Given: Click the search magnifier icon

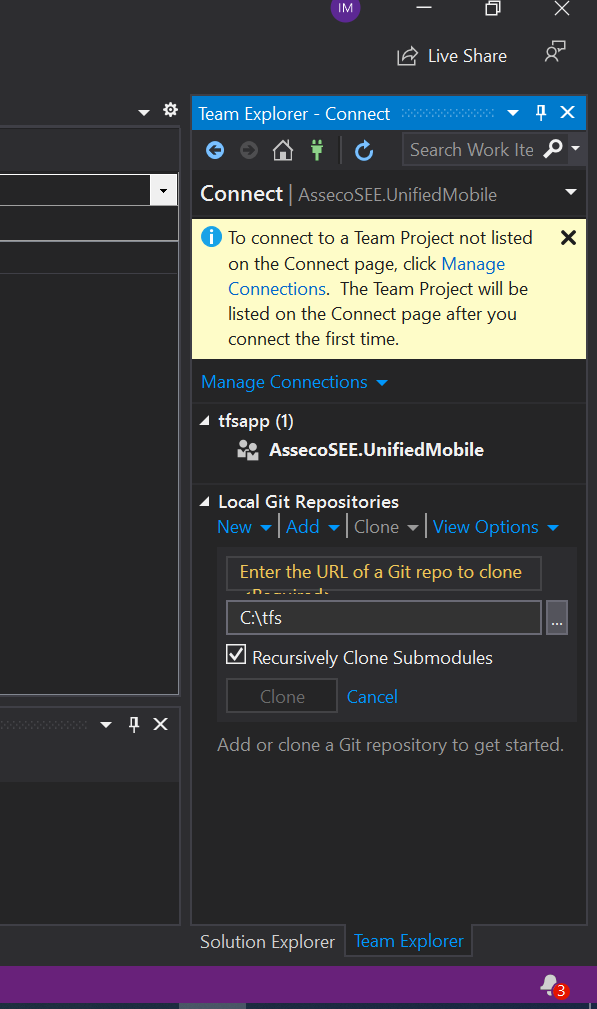Looking at the screenshot, I should pyautogui.click(x=553, y=149).
